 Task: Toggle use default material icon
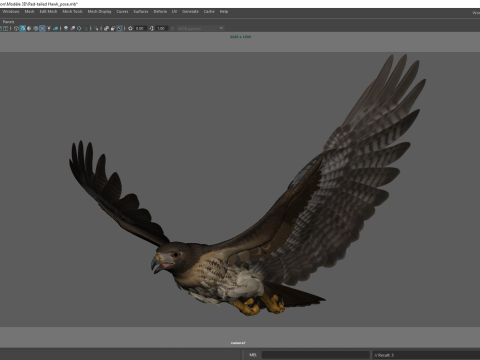(x=29, y=28)
